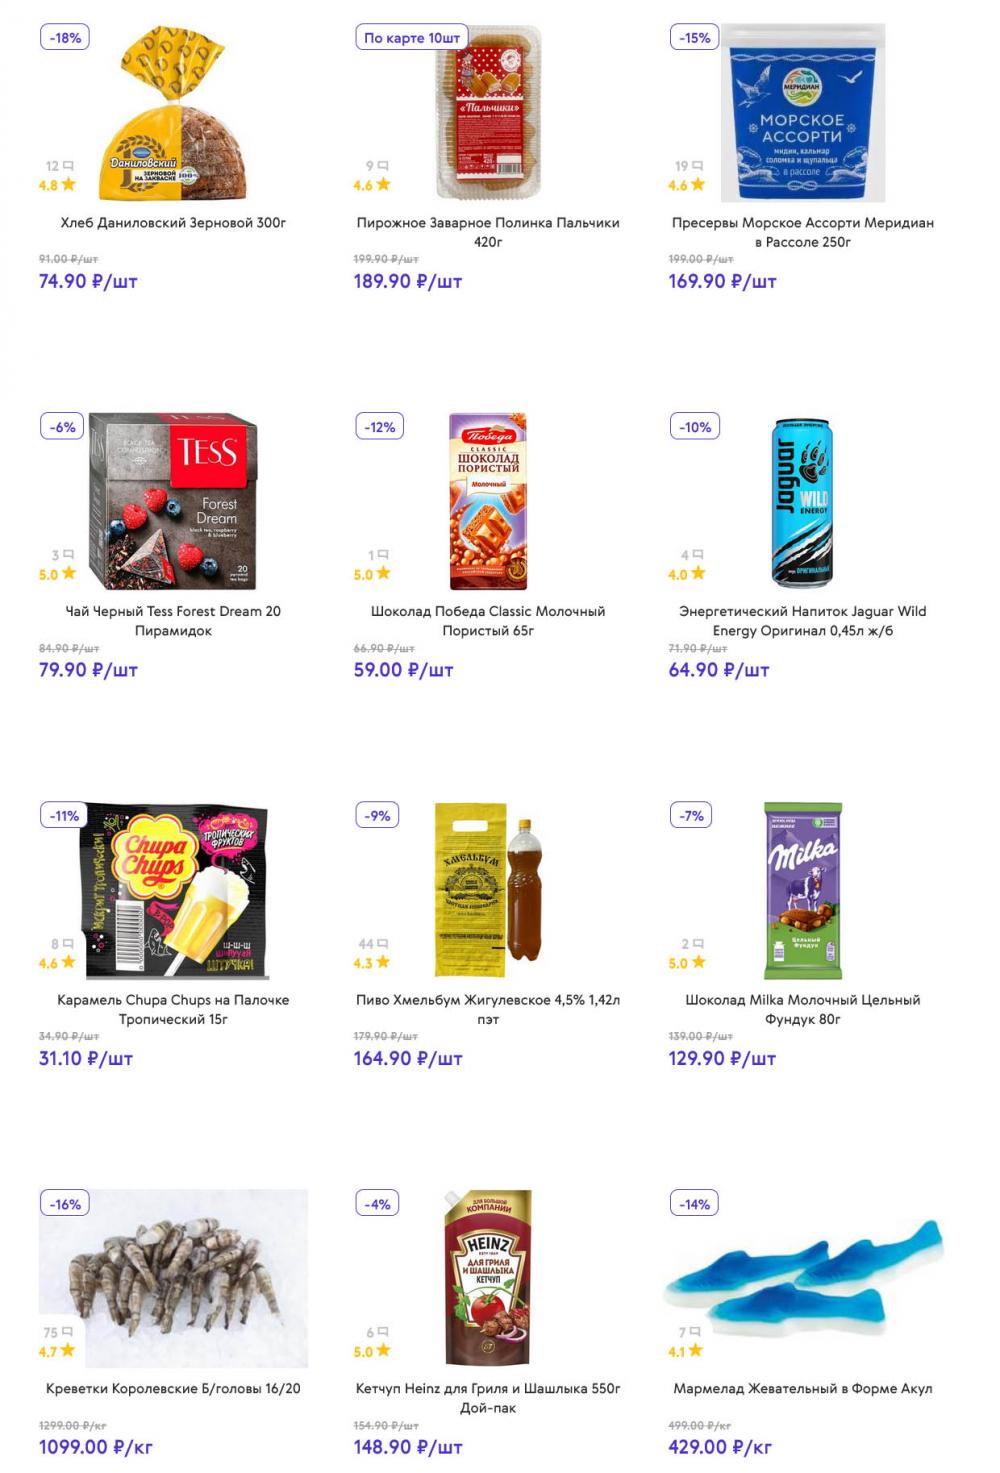This screenshot has width=1000, height=1473.
Task: Select the Tess Forest Dream tea image
Action: 173,501
